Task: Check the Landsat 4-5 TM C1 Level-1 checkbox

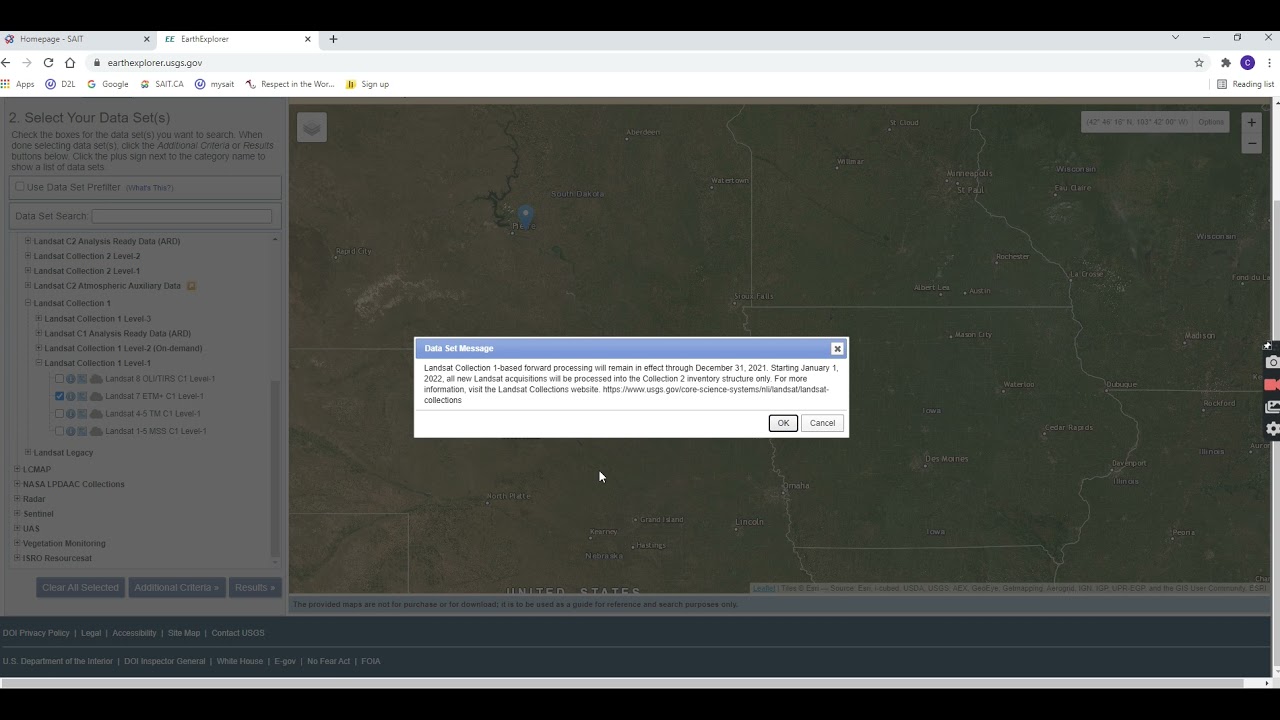Action: point(59,414)
